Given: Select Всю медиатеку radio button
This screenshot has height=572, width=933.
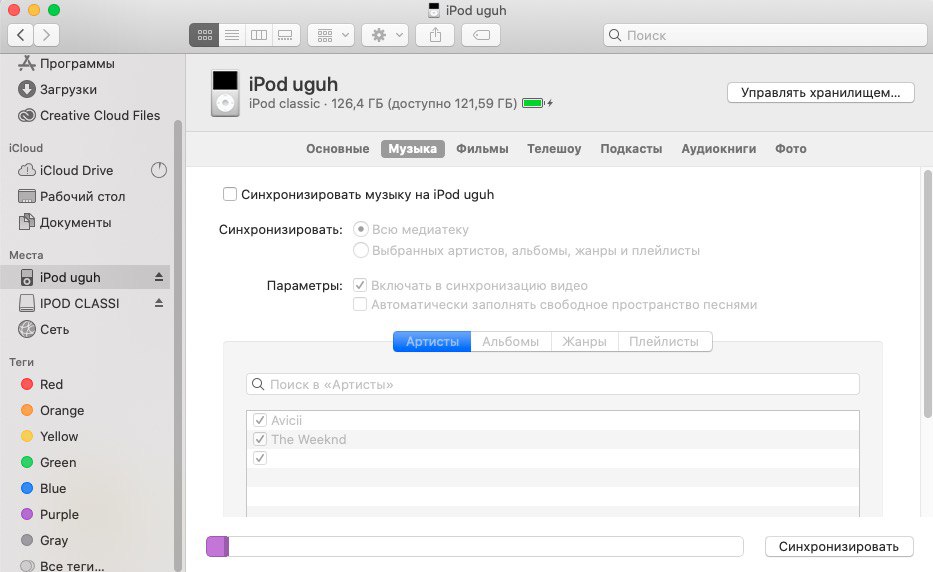Looking at the screenshot, I should [361, 229].
